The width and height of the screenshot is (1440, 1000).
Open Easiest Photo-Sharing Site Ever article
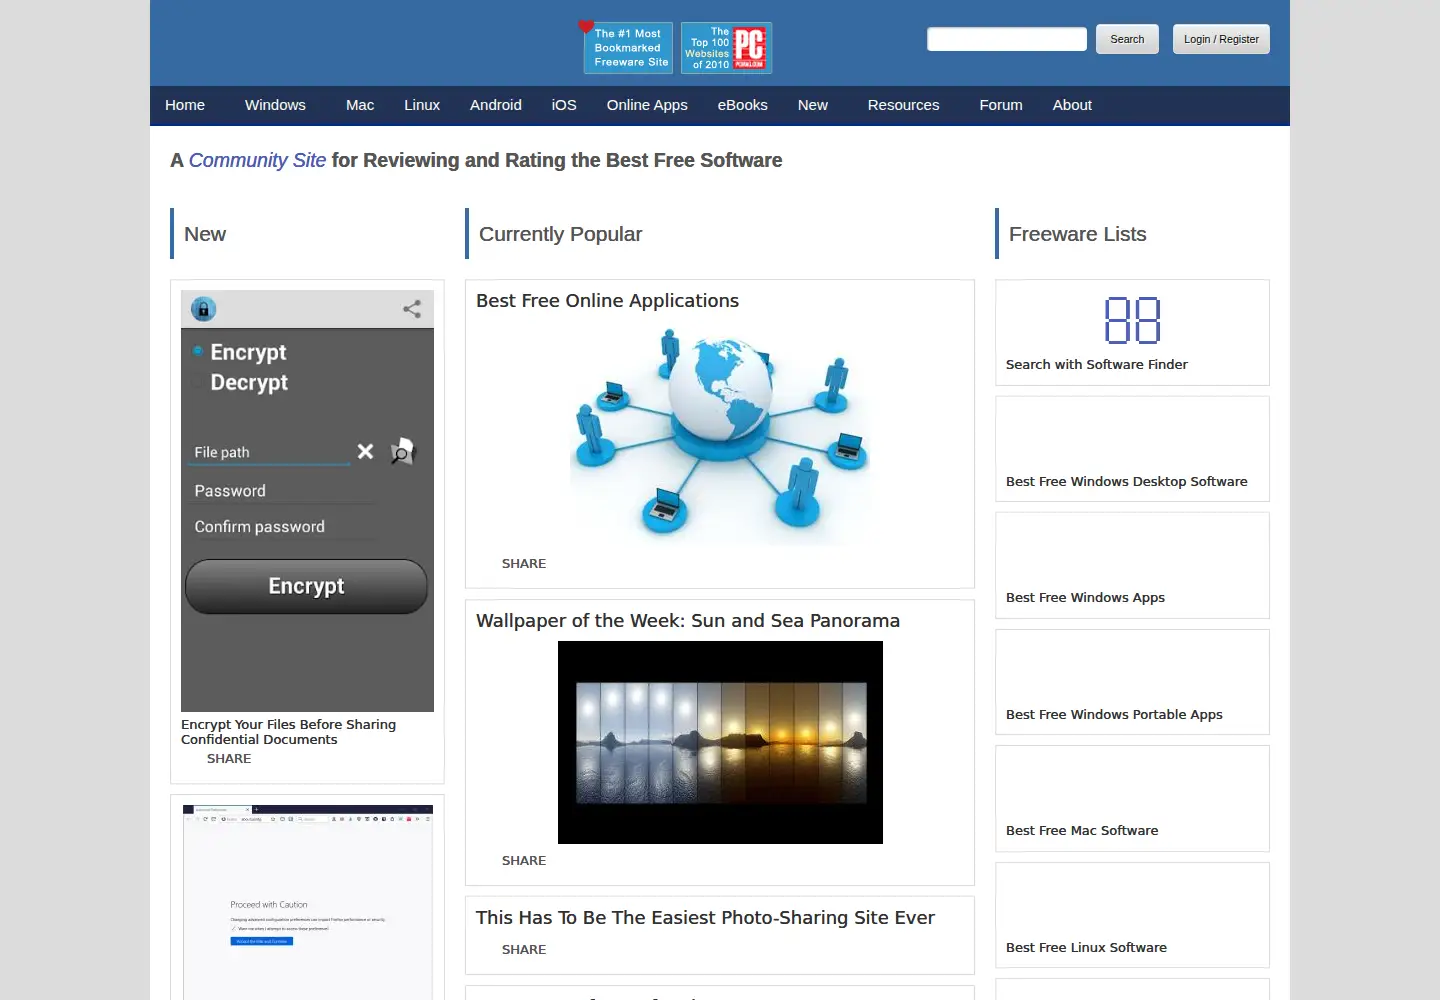pyautogui.click(x=705, y=918)
